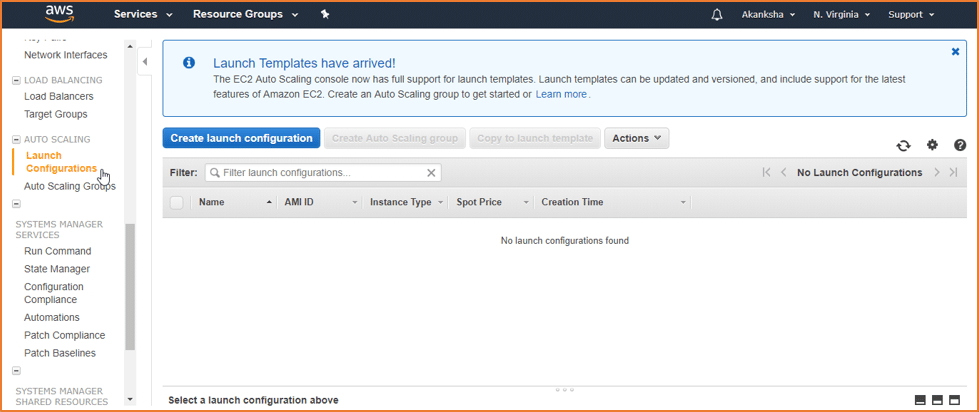Open Patch Compliance in the sidebar
Screen dimensions: 979x412
[64, 336]
